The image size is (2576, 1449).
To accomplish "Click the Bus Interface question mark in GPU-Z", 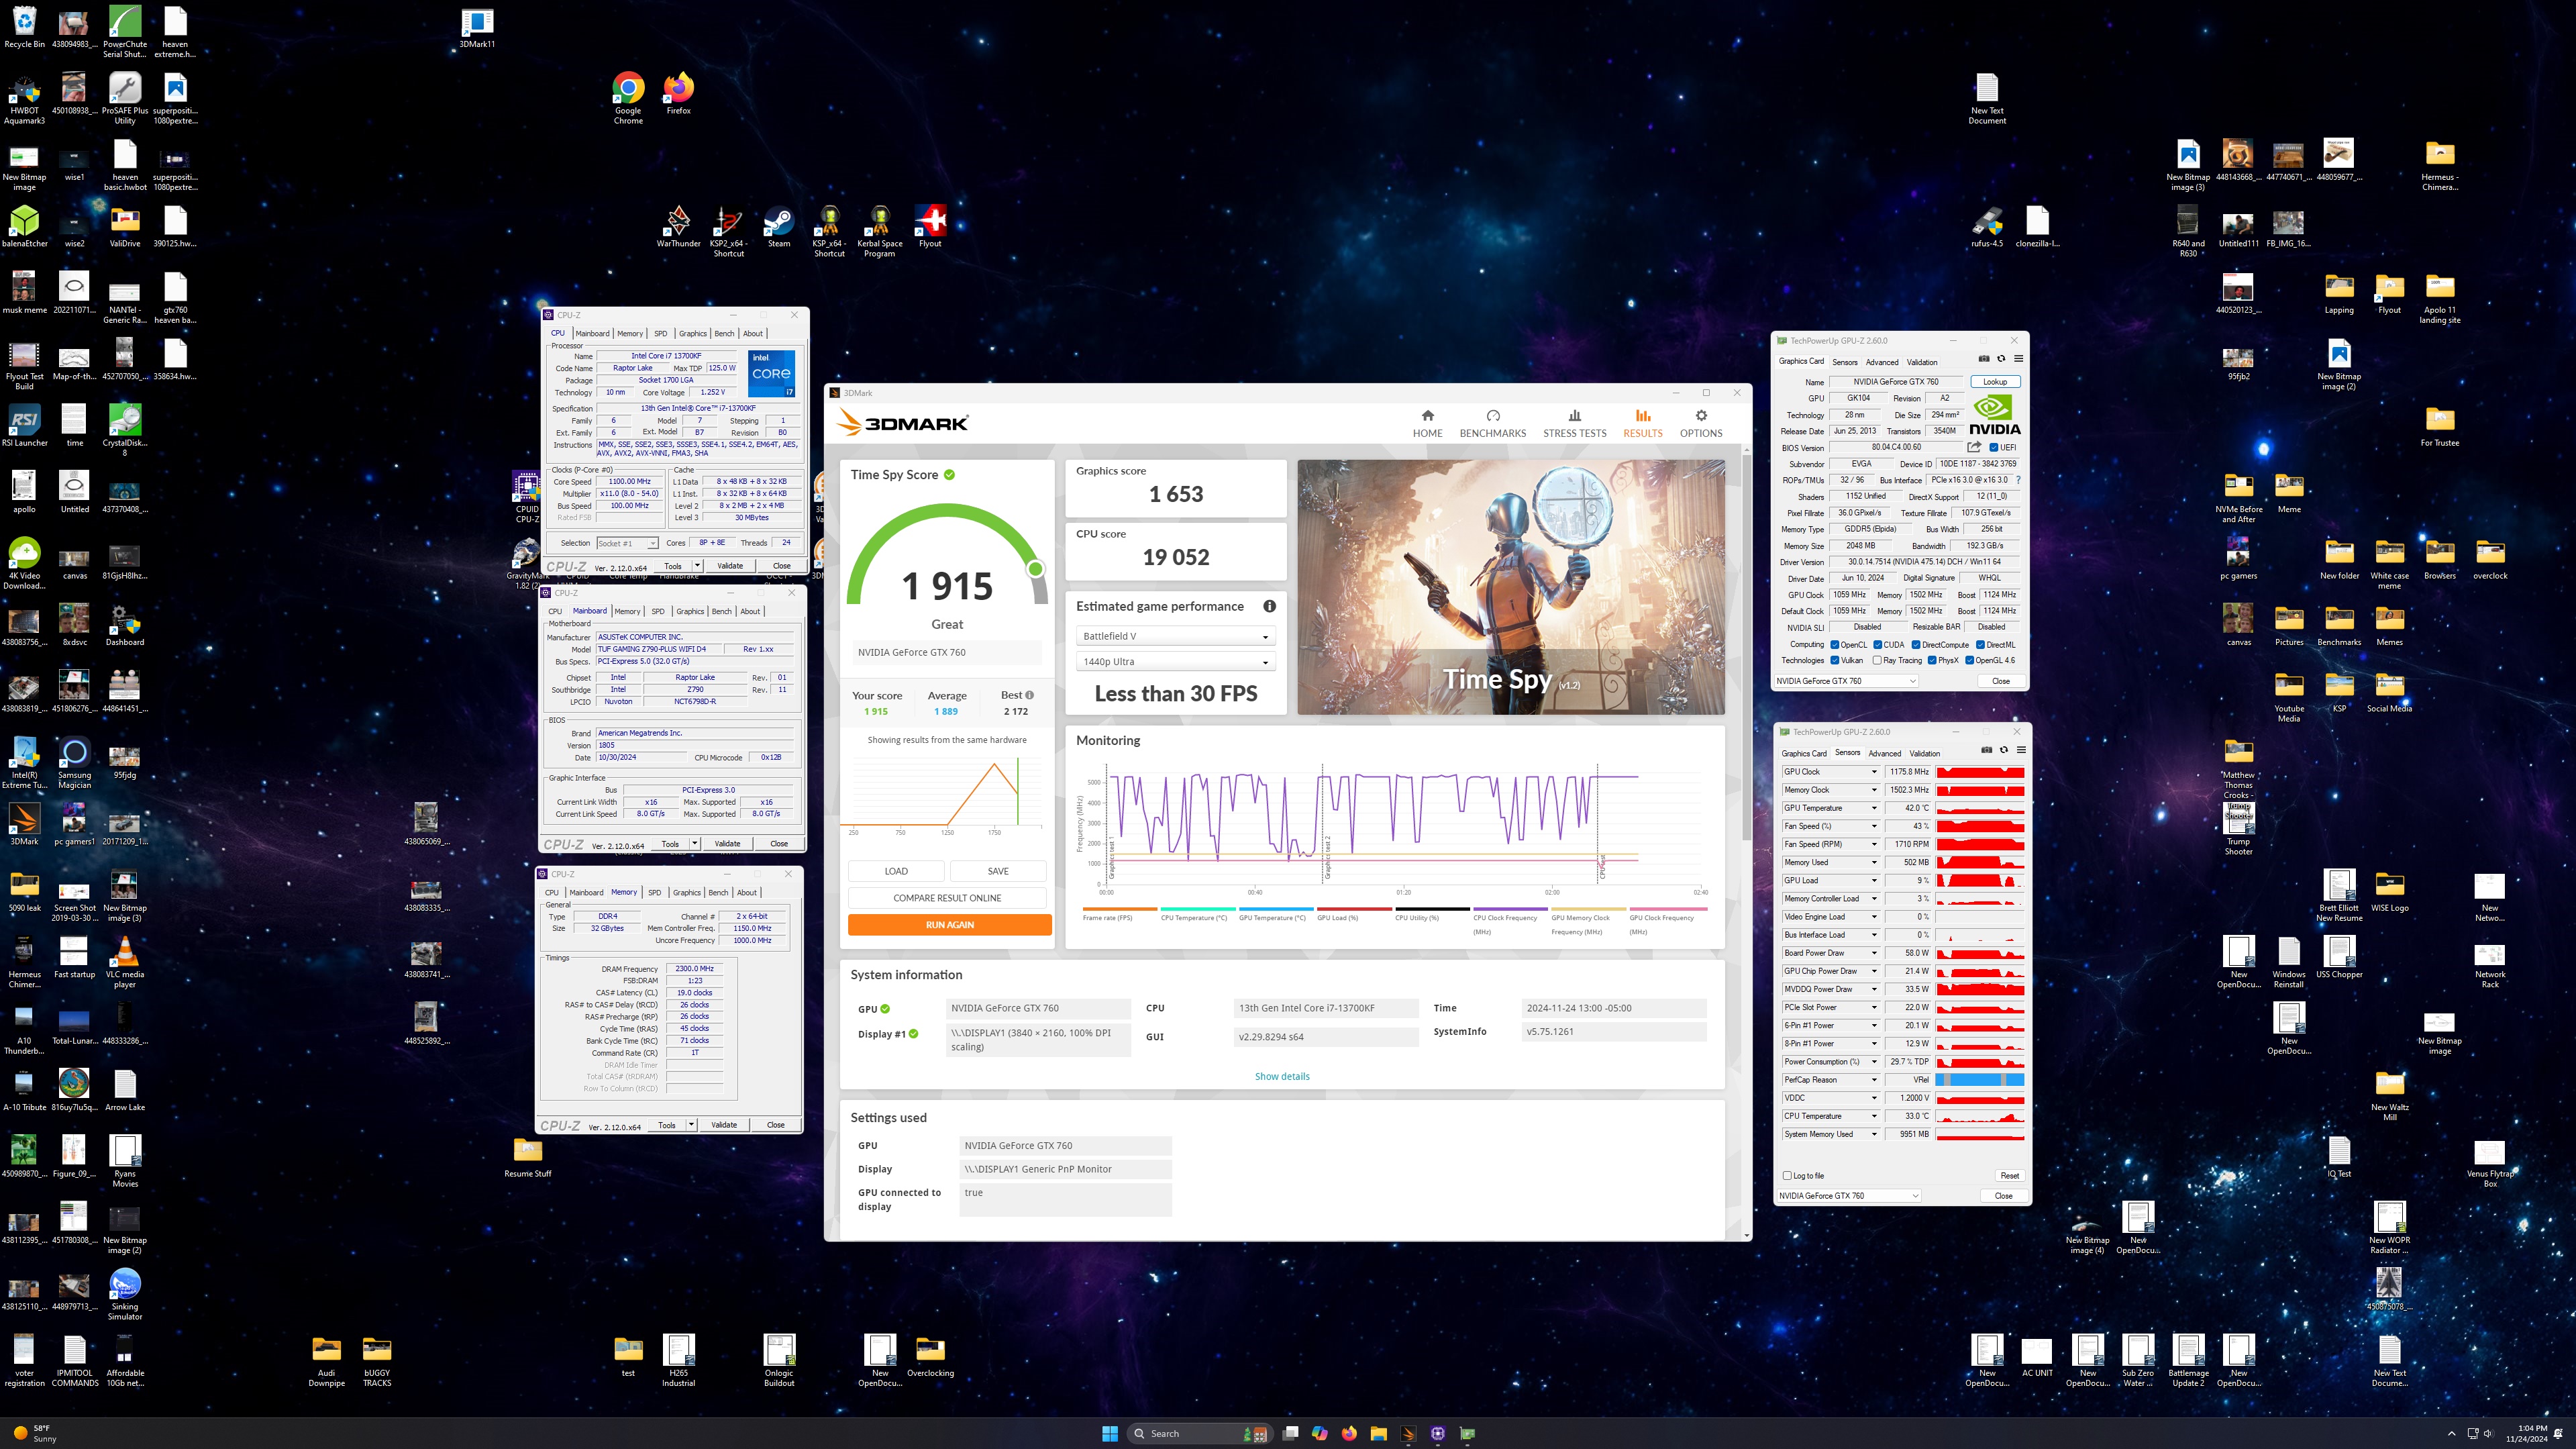I will click(2018, 480).
